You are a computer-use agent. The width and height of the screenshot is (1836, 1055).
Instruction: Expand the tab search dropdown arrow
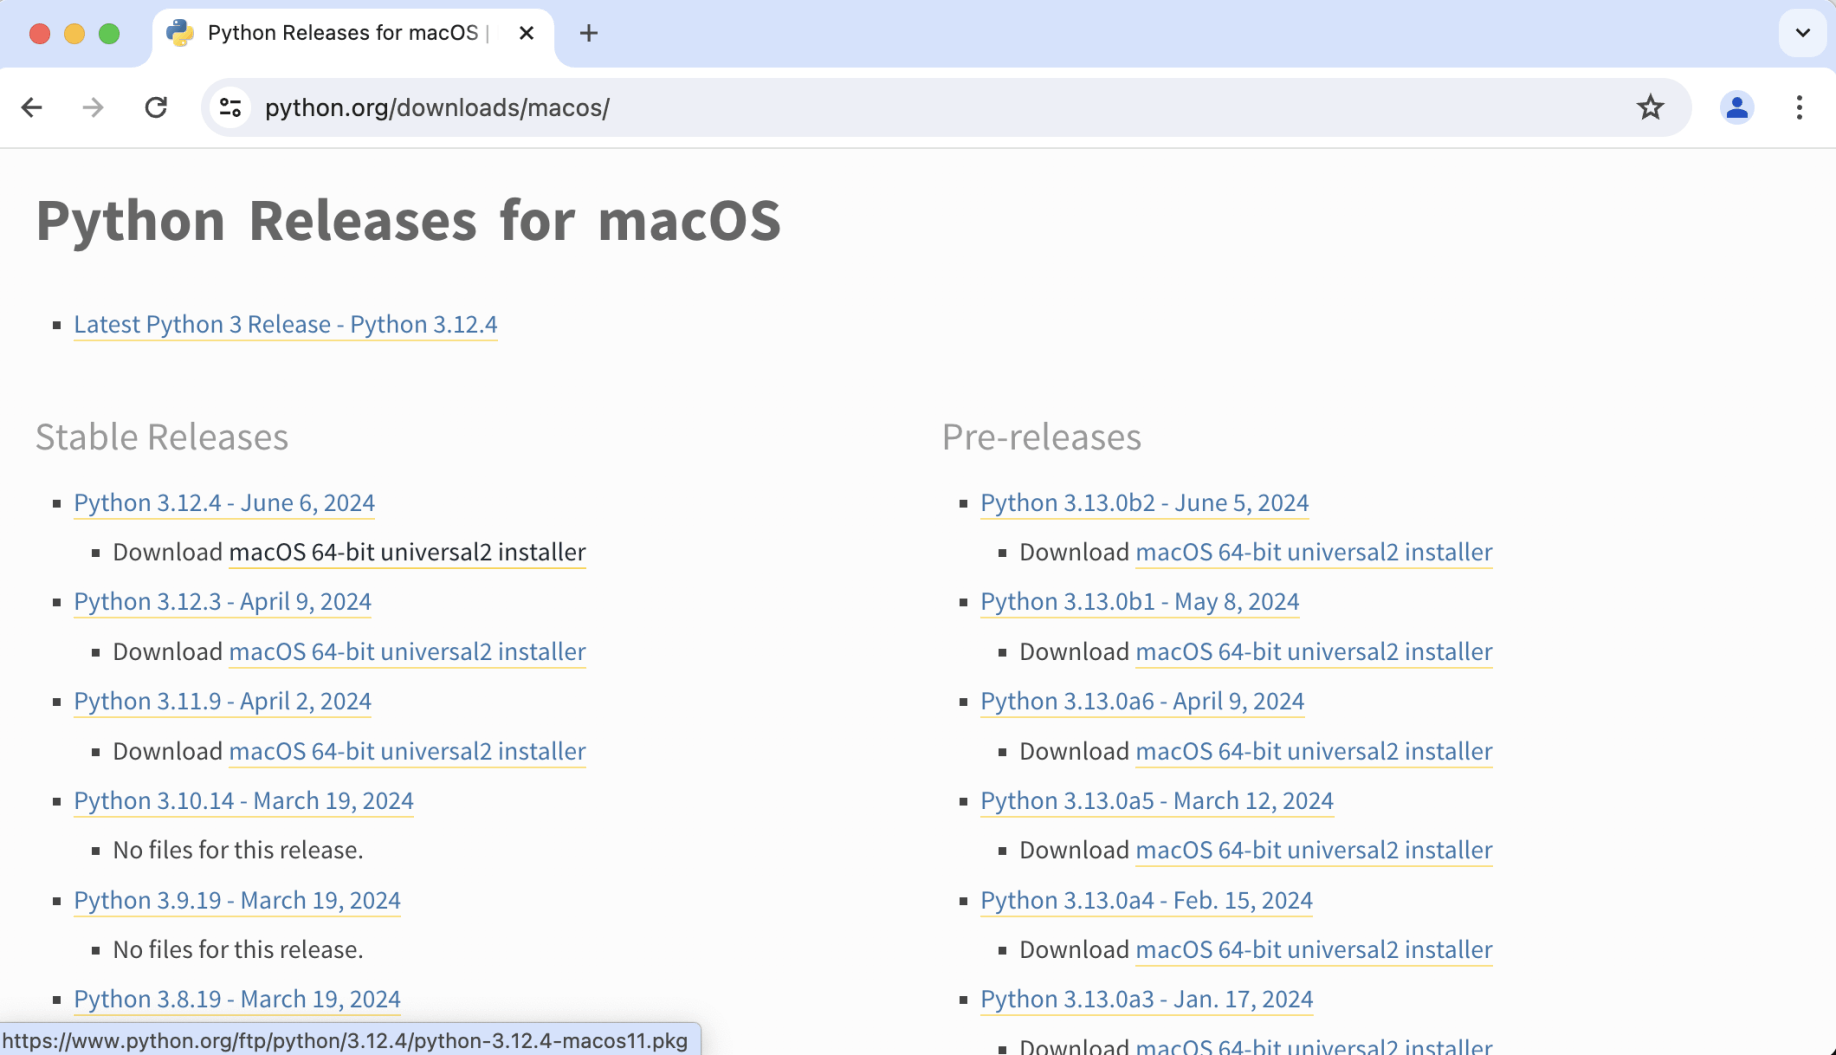(x=1802, y=33)
